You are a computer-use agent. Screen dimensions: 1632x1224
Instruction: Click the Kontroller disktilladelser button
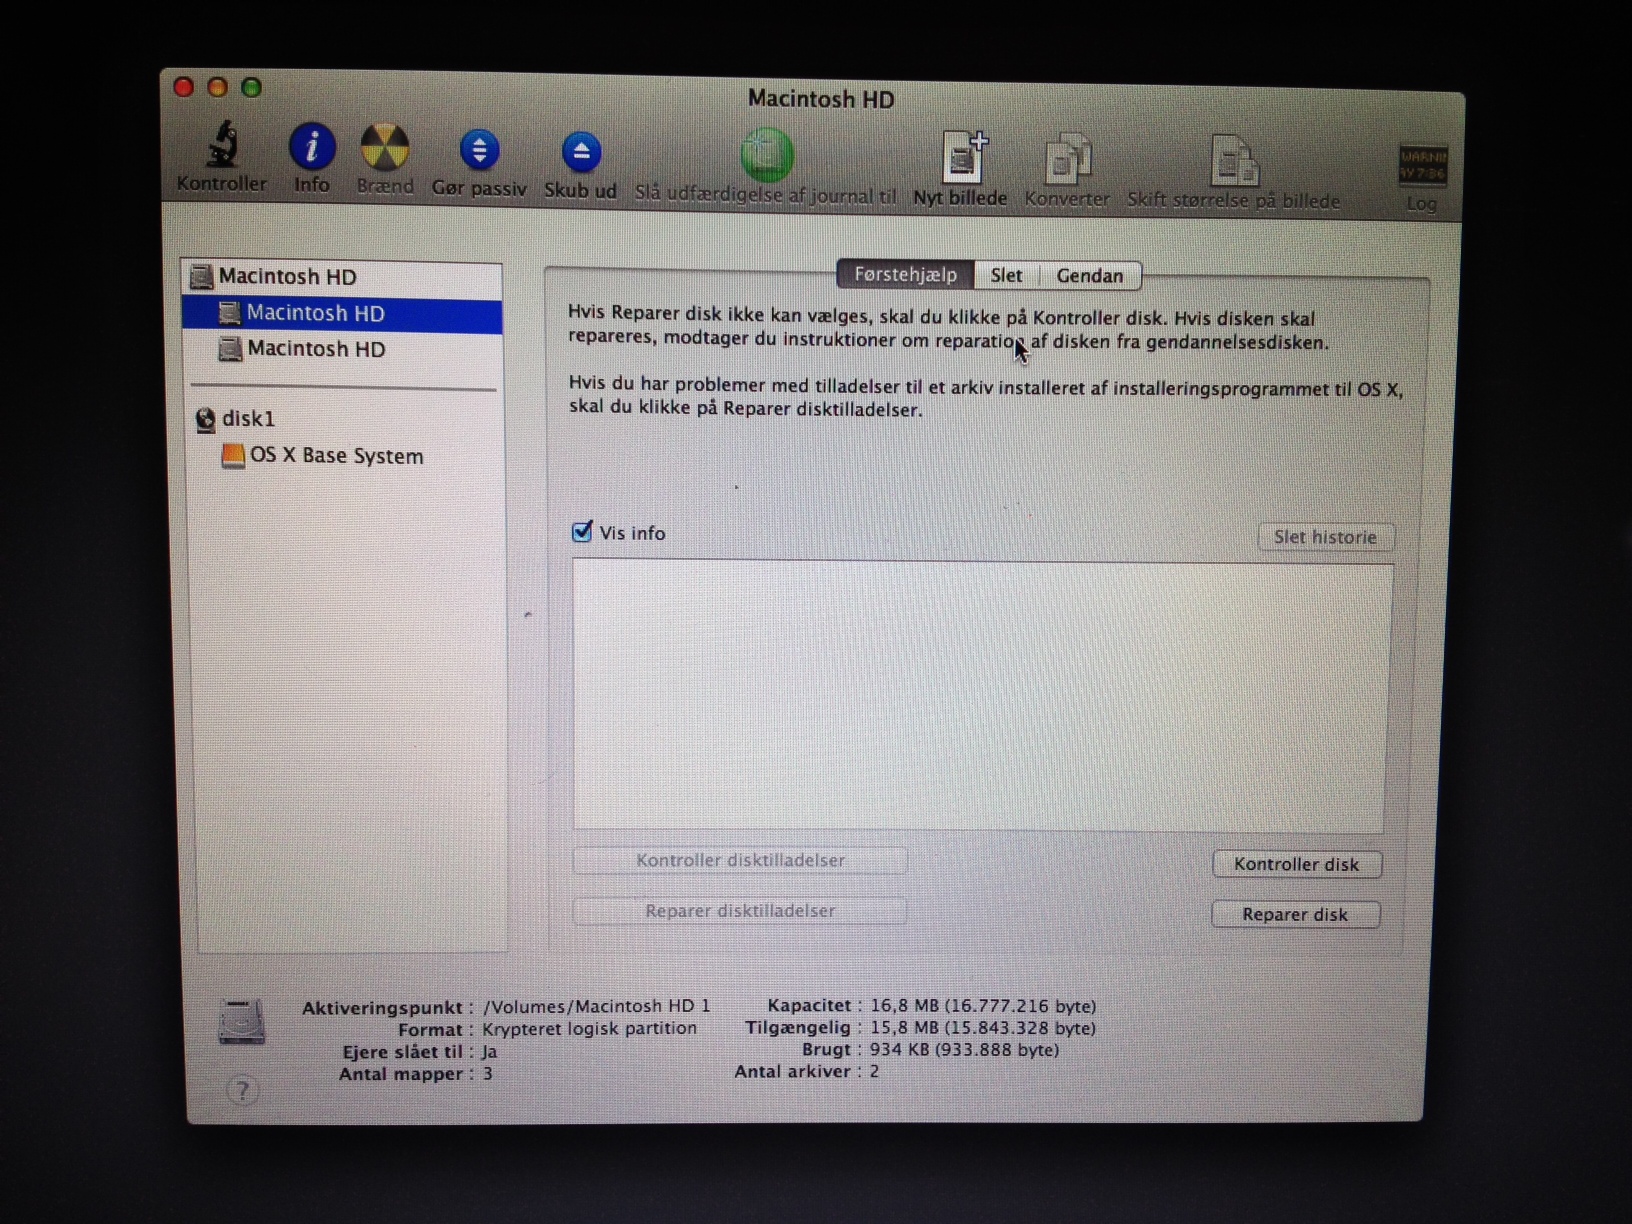pos(740,860)
